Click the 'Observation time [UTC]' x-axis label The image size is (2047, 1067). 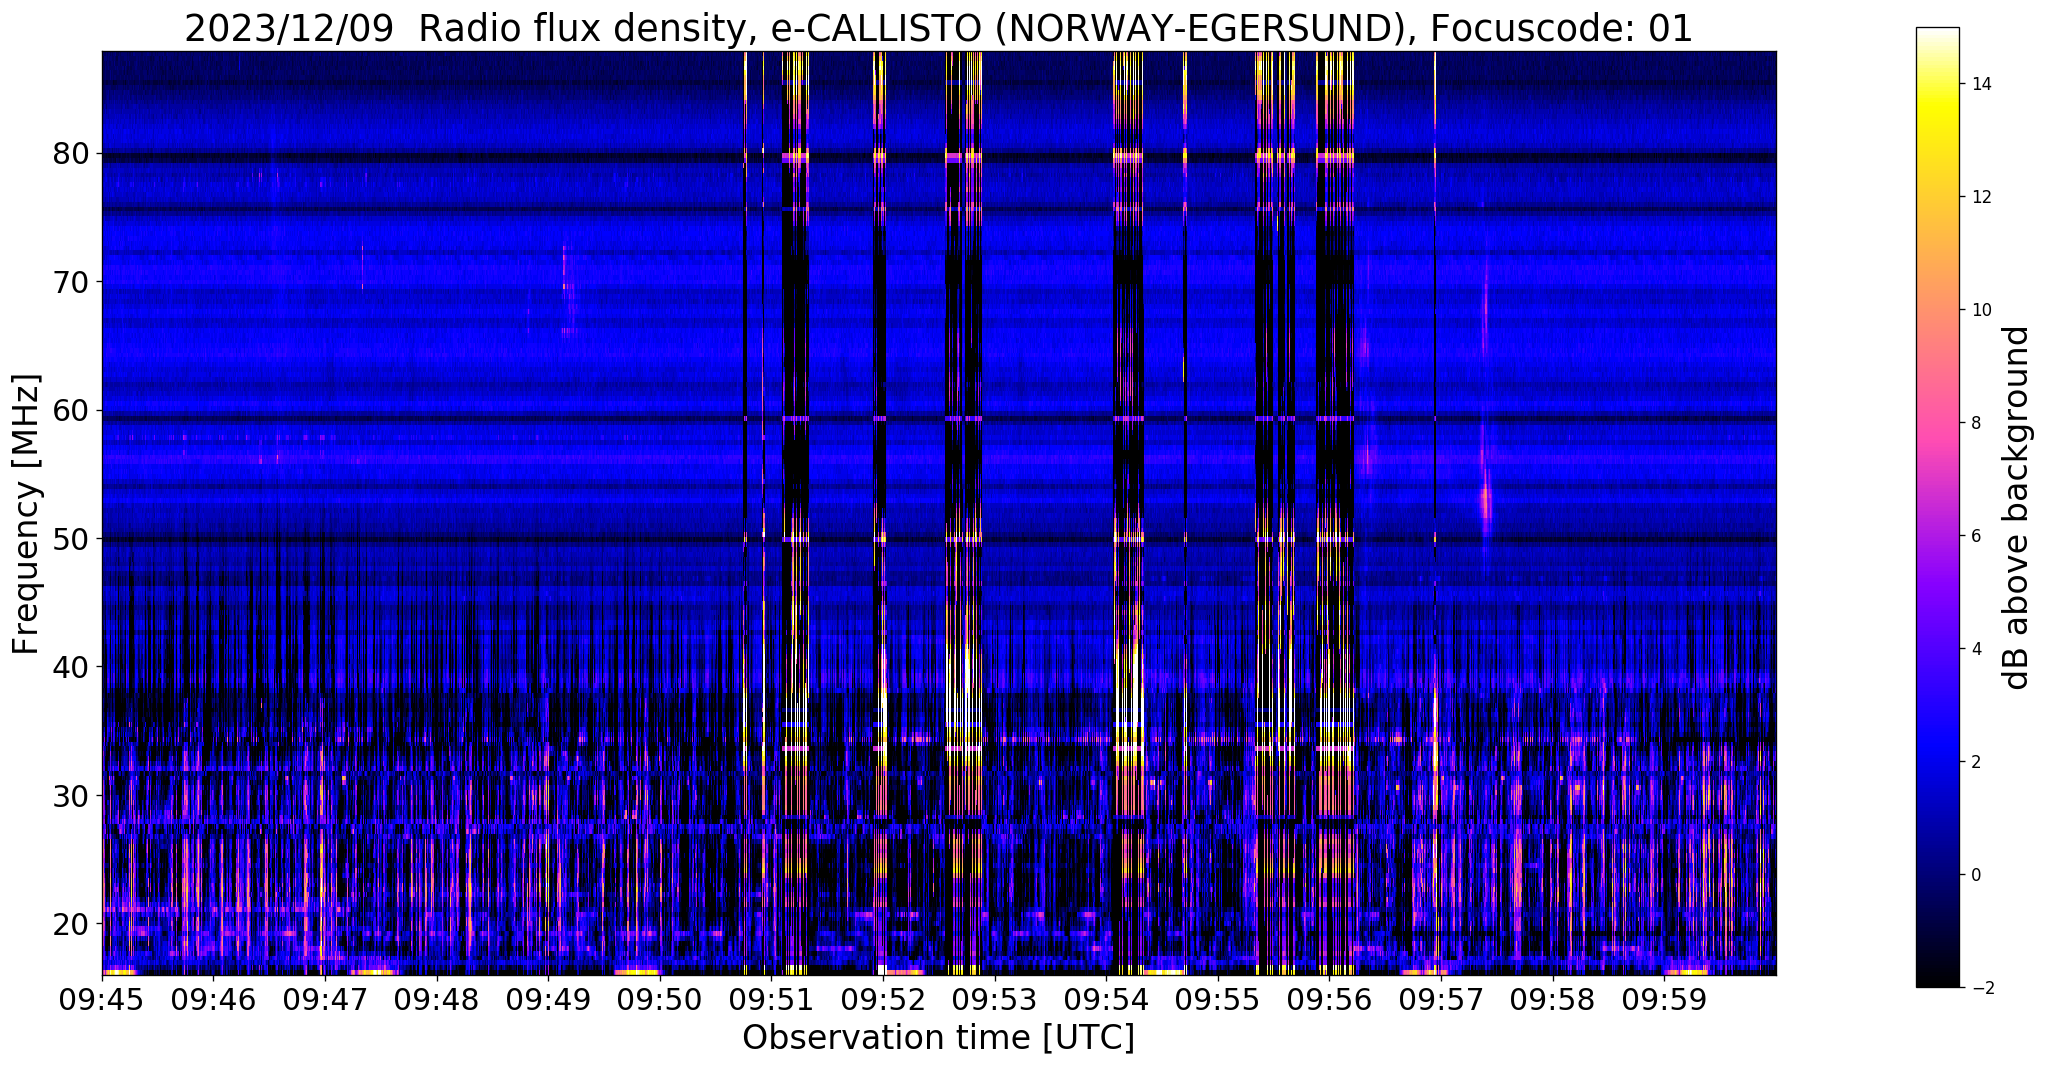938,1038
